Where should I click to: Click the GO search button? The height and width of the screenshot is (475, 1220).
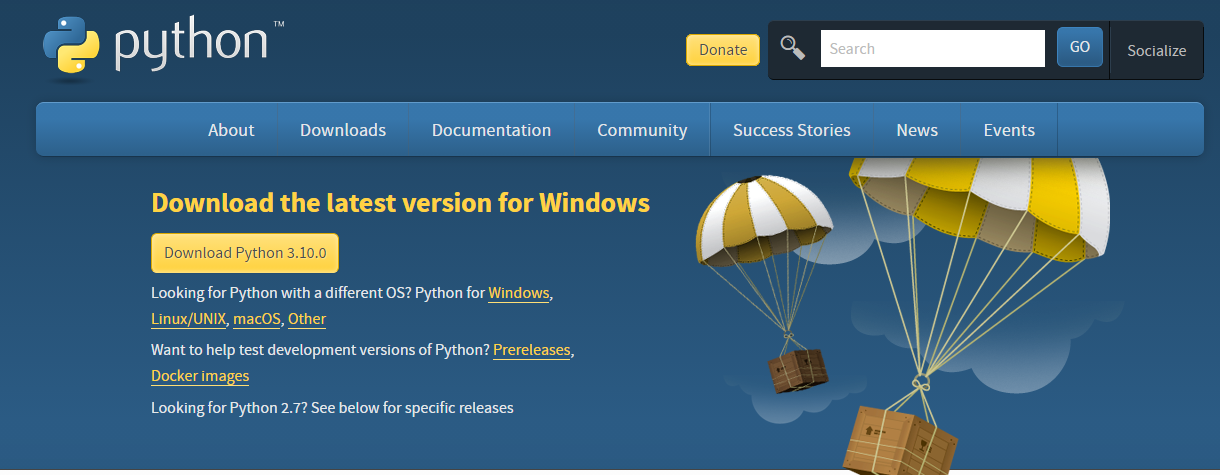pyautogui.click(x=1080, y=47)
